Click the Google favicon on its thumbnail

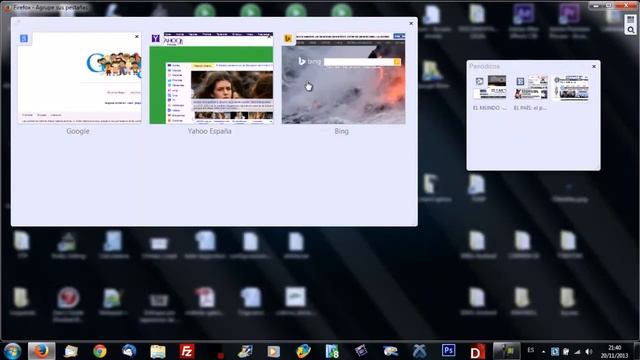coord(24,38)
